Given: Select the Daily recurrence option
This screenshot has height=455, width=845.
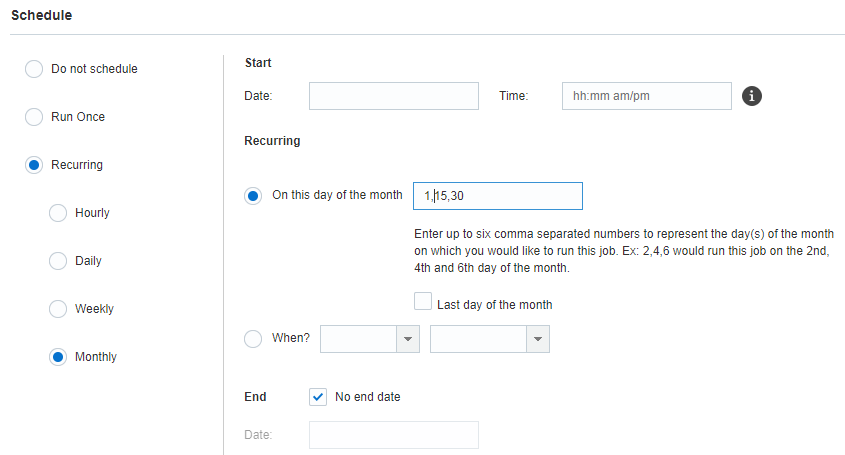Looking at the screenshot, I should (x=58, y=261).
